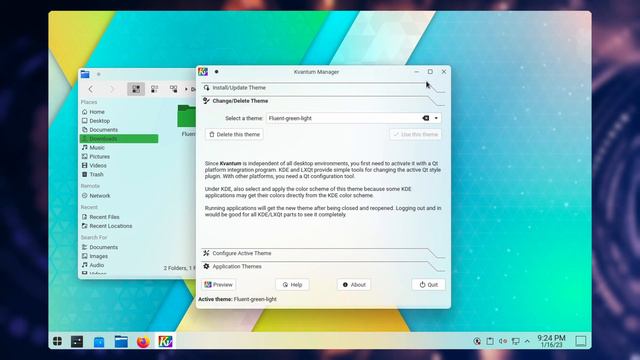Open the Discover store icon on taskbar
This screenshot has height=360, width=640.
pos(99,342)
